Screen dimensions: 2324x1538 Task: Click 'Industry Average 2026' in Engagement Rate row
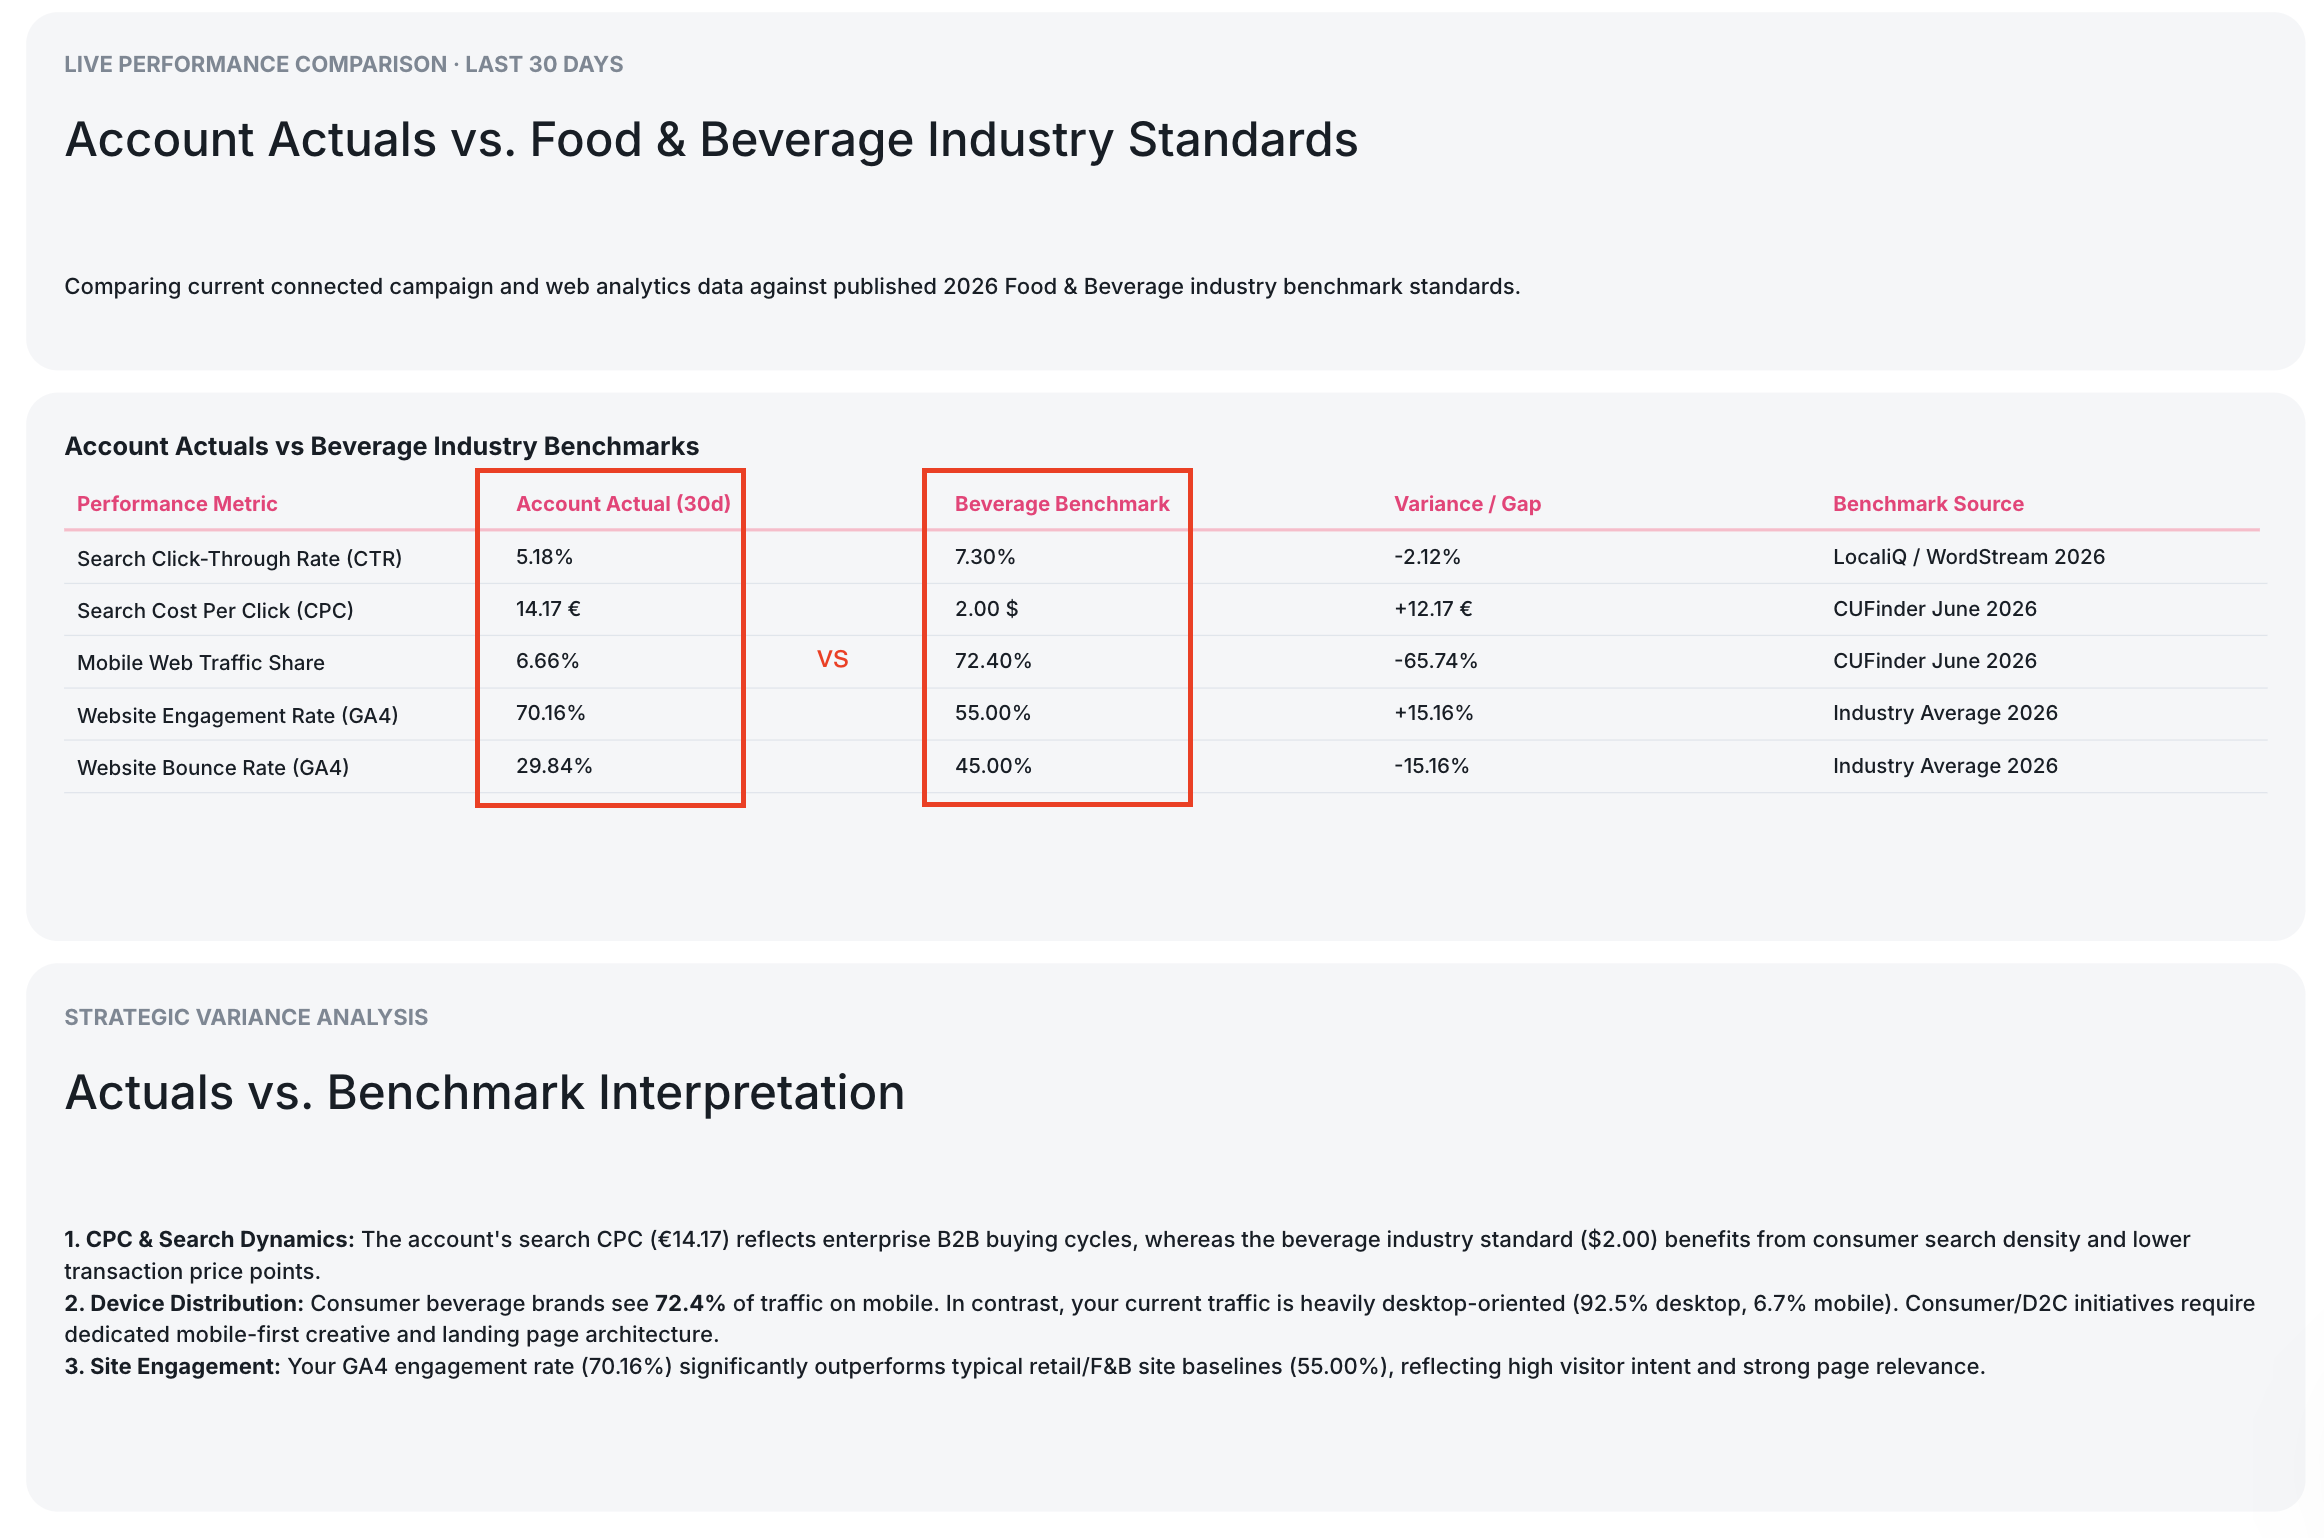coord(1945,713)
